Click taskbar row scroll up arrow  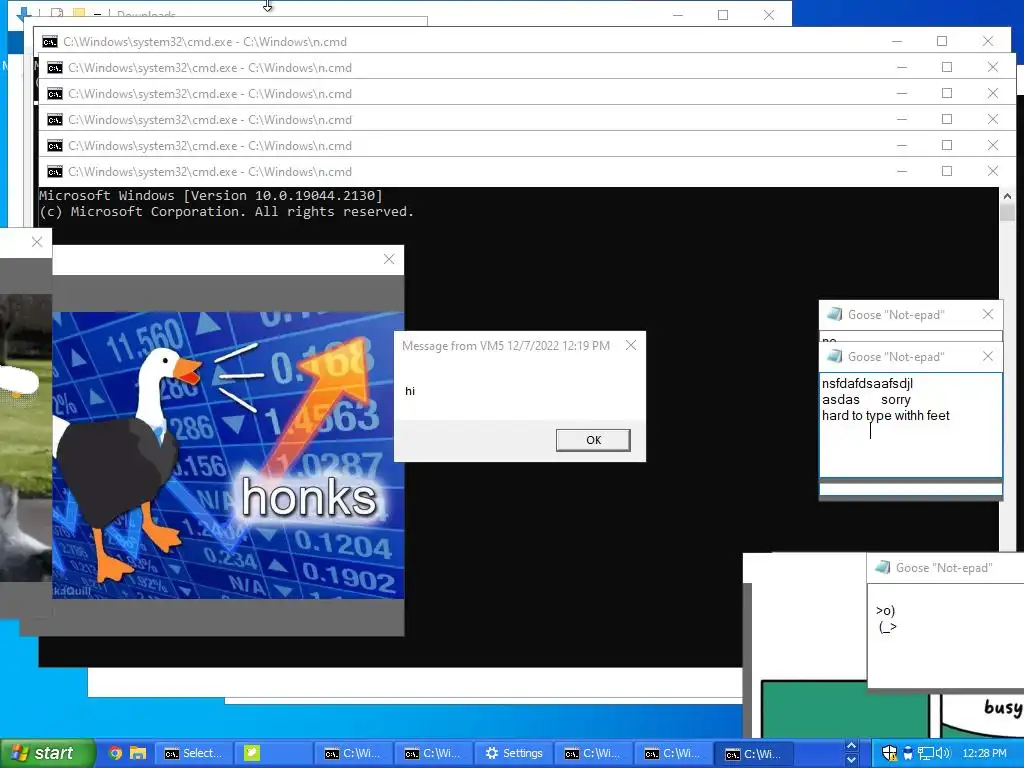(851, 746)
